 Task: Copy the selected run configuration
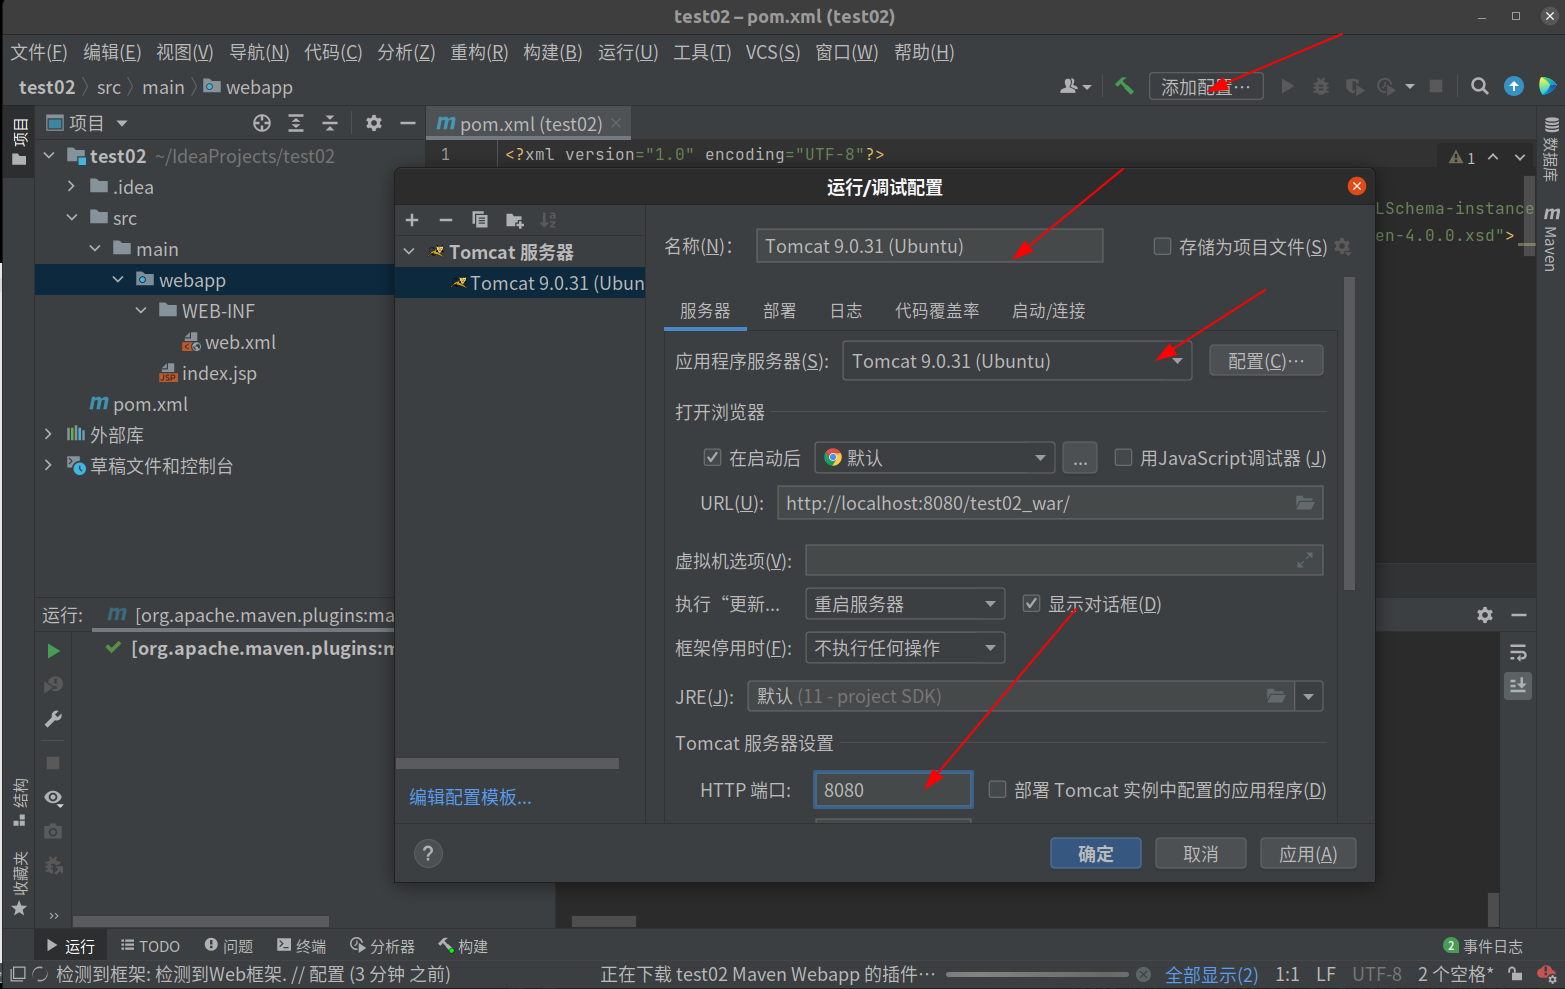click(x=480, y=220)
